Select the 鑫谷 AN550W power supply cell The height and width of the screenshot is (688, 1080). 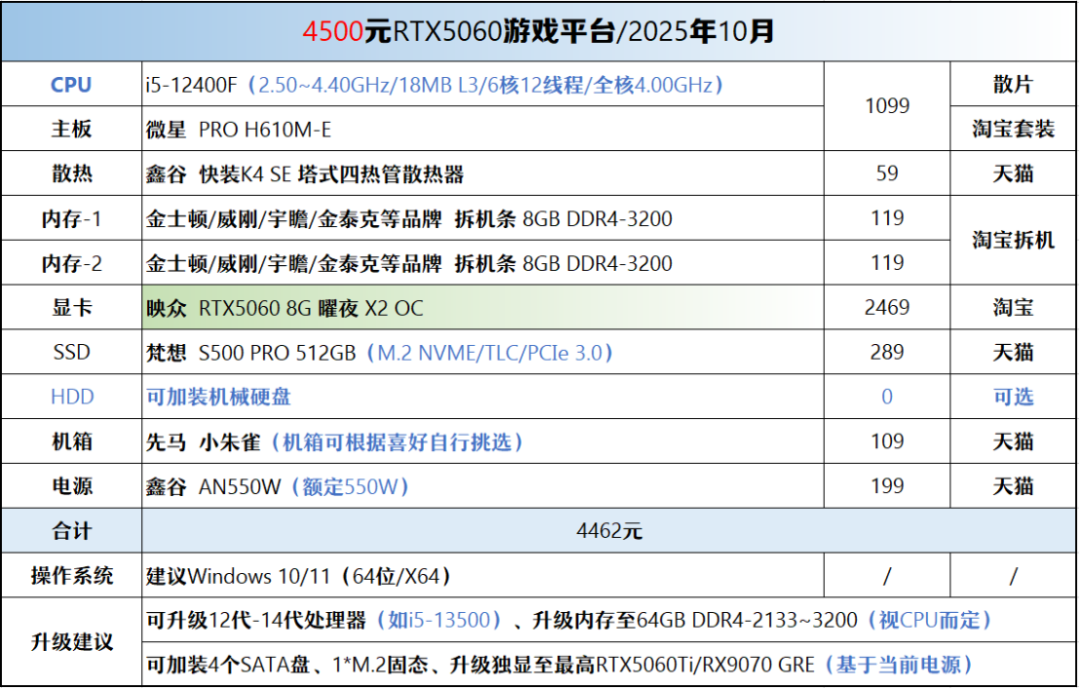(x=277, y=487)
